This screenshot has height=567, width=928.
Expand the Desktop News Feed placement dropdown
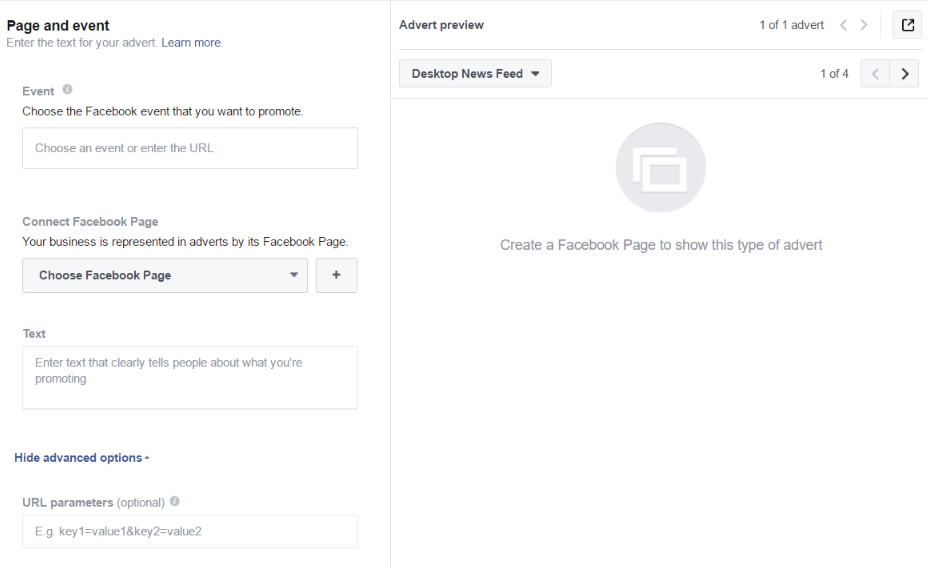pos(475,74)
